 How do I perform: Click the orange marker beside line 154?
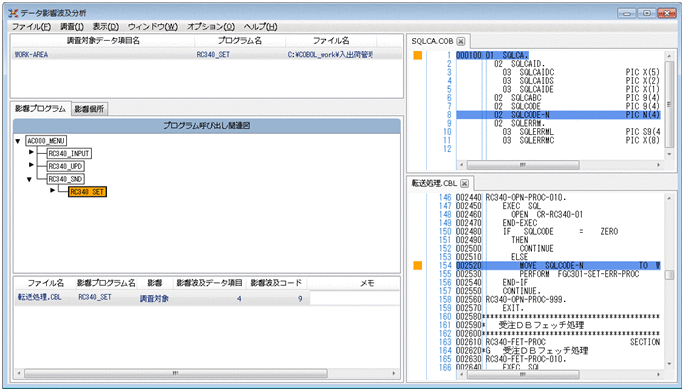coord(418,265)
